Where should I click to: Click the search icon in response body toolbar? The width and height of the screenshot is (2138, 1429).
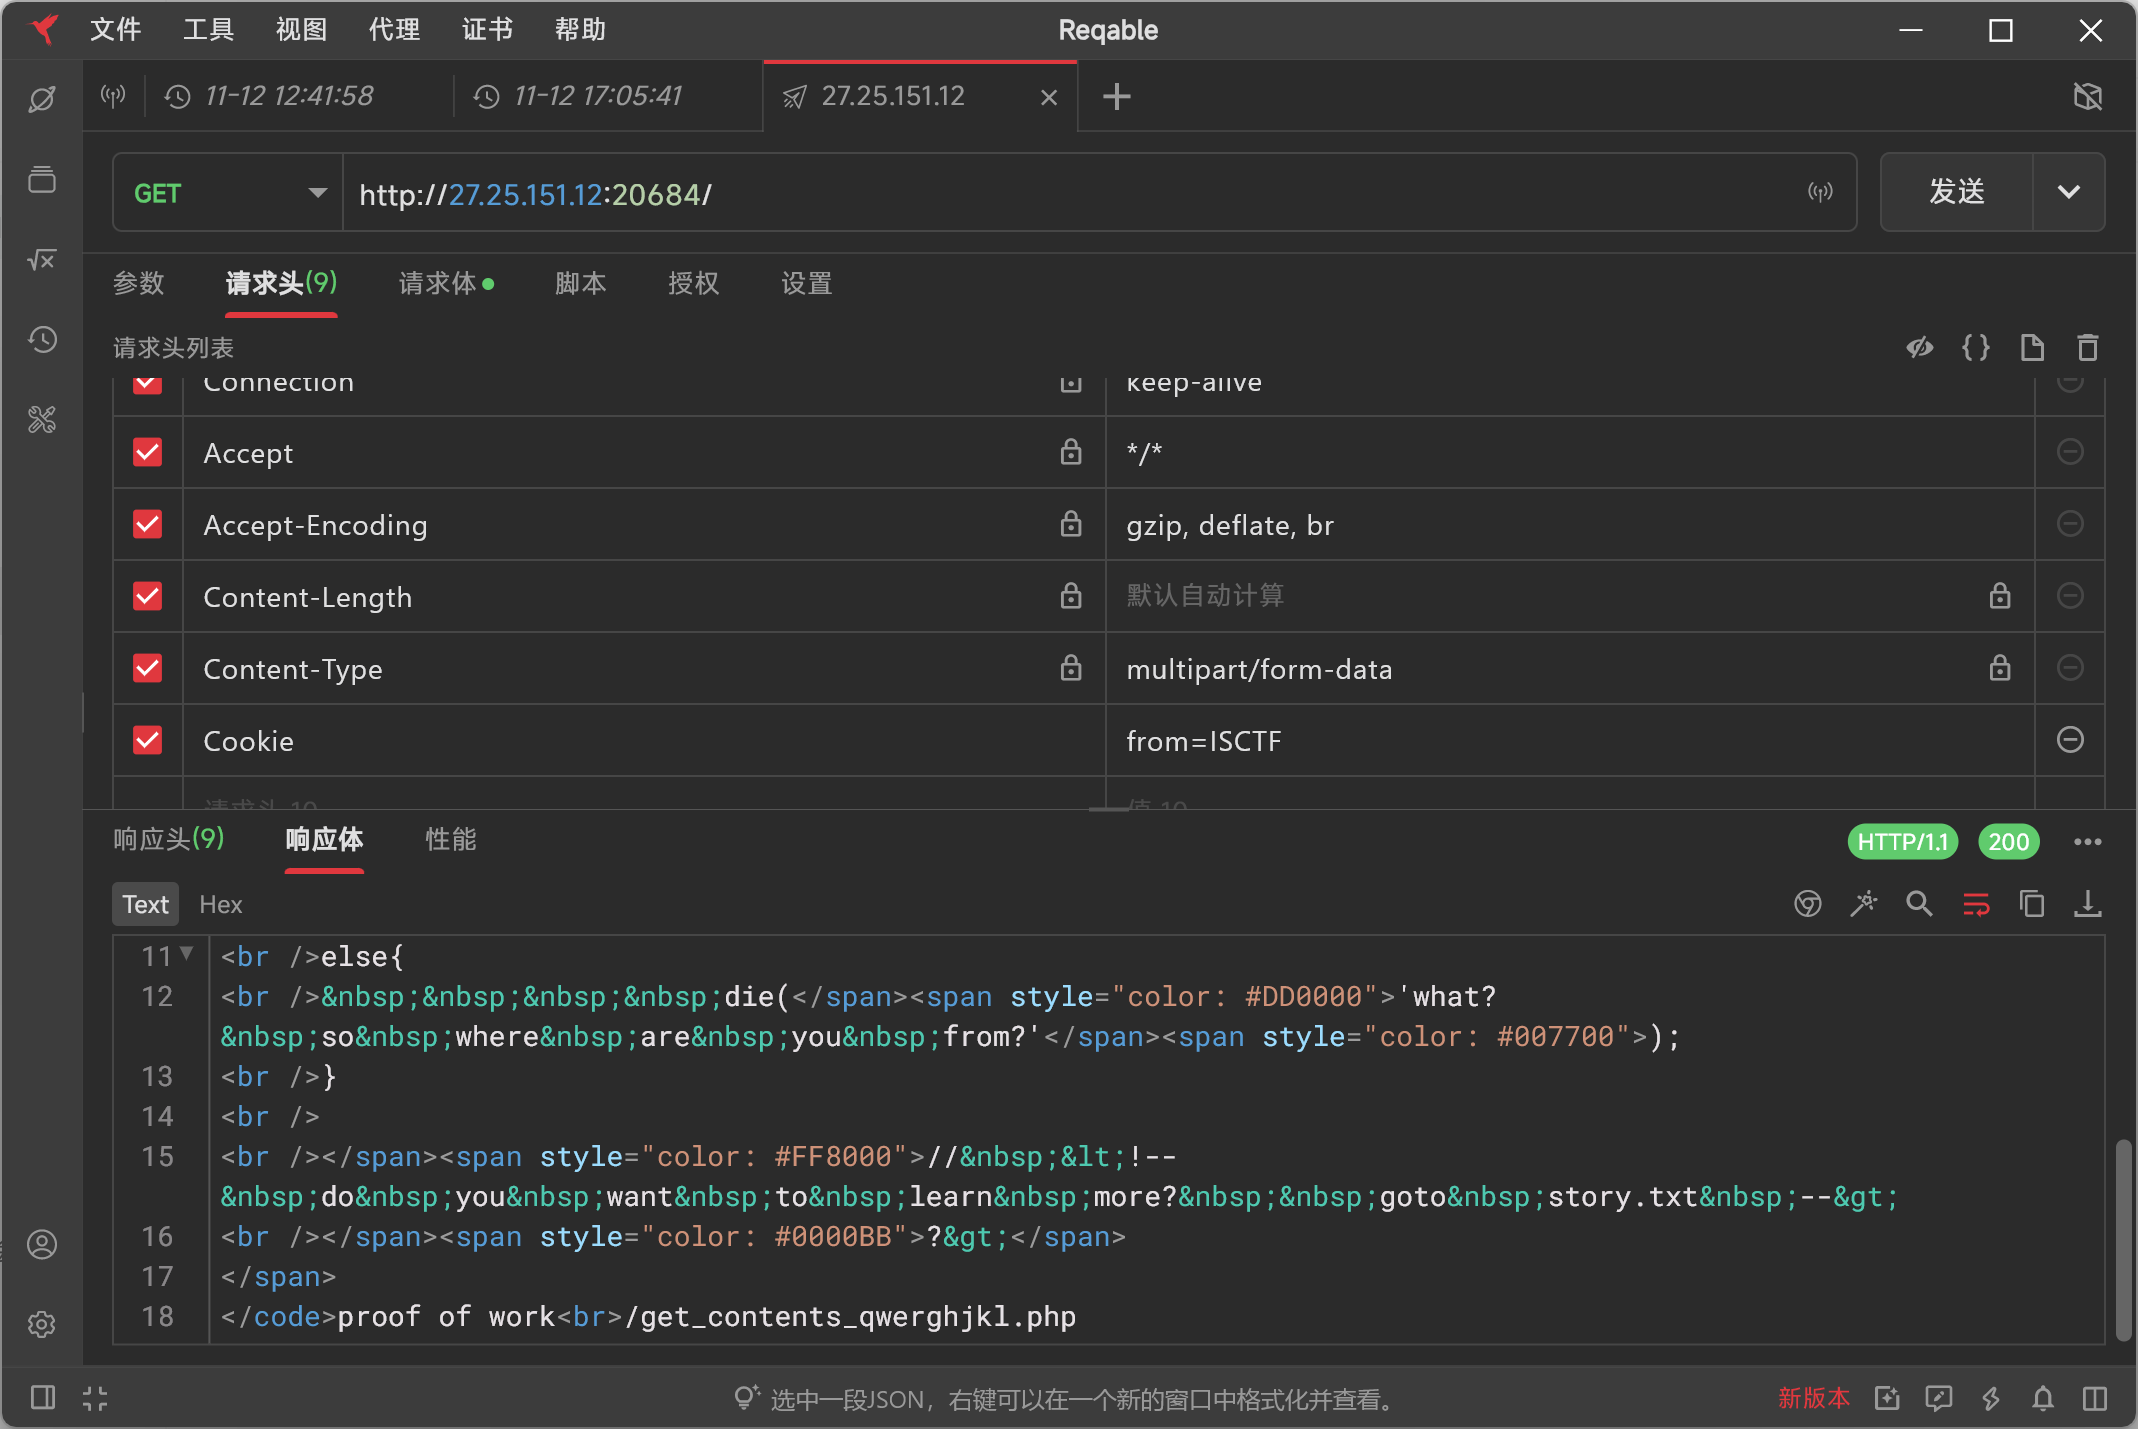tap(1919, 904)
